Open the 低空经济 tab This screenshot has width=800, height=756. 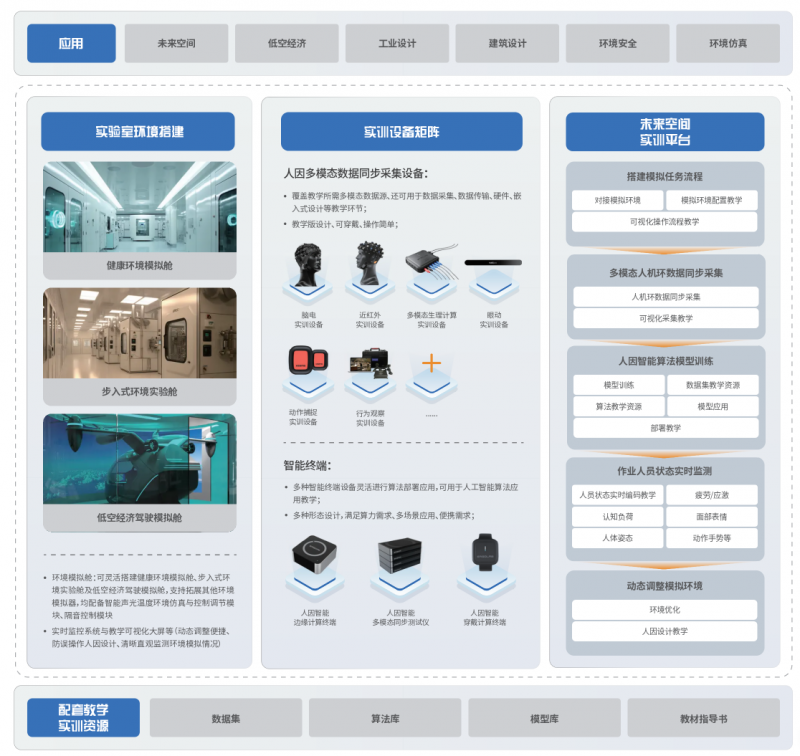287,44
